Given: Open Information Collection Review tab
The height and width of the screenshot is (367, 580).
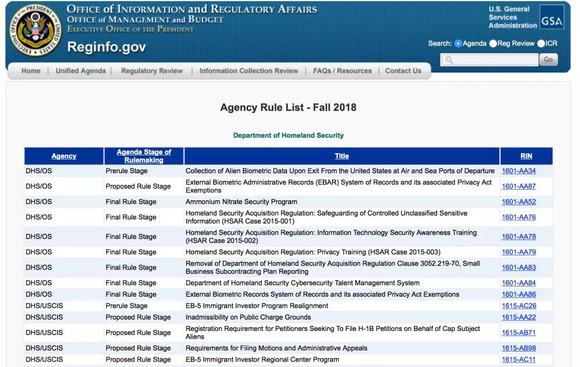Looking at the screenshot, I should [x=249, y=71].
